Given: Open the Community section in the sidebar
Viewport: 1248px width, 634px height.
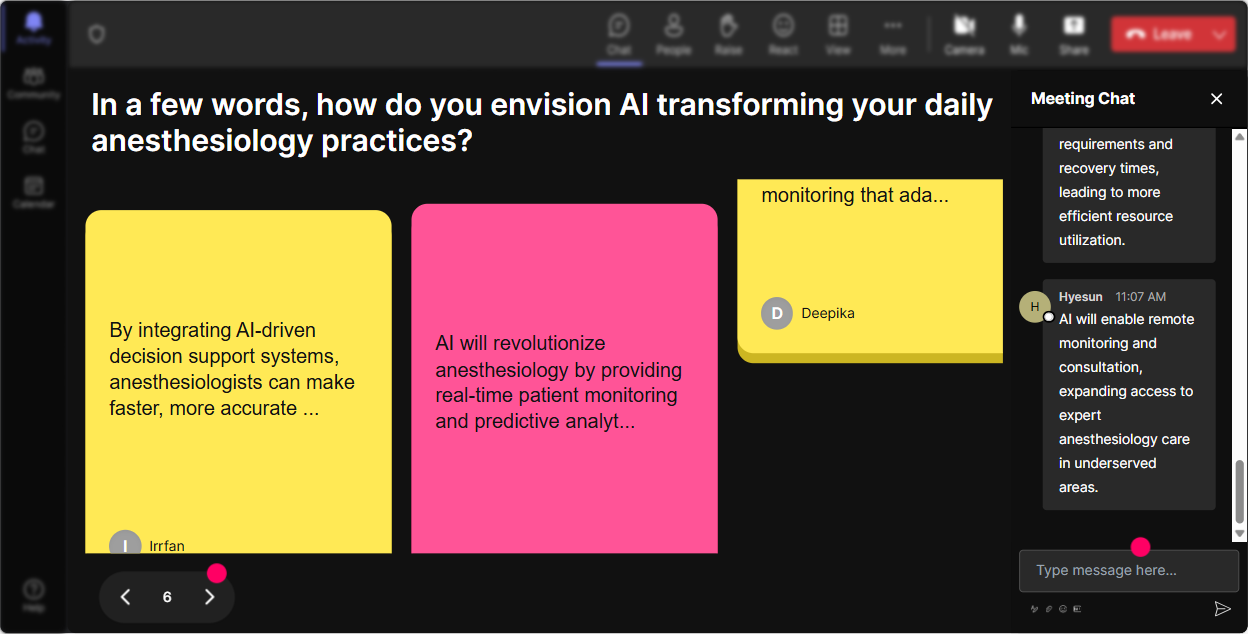Looking at the screenshot, I should tap(34, 83).
